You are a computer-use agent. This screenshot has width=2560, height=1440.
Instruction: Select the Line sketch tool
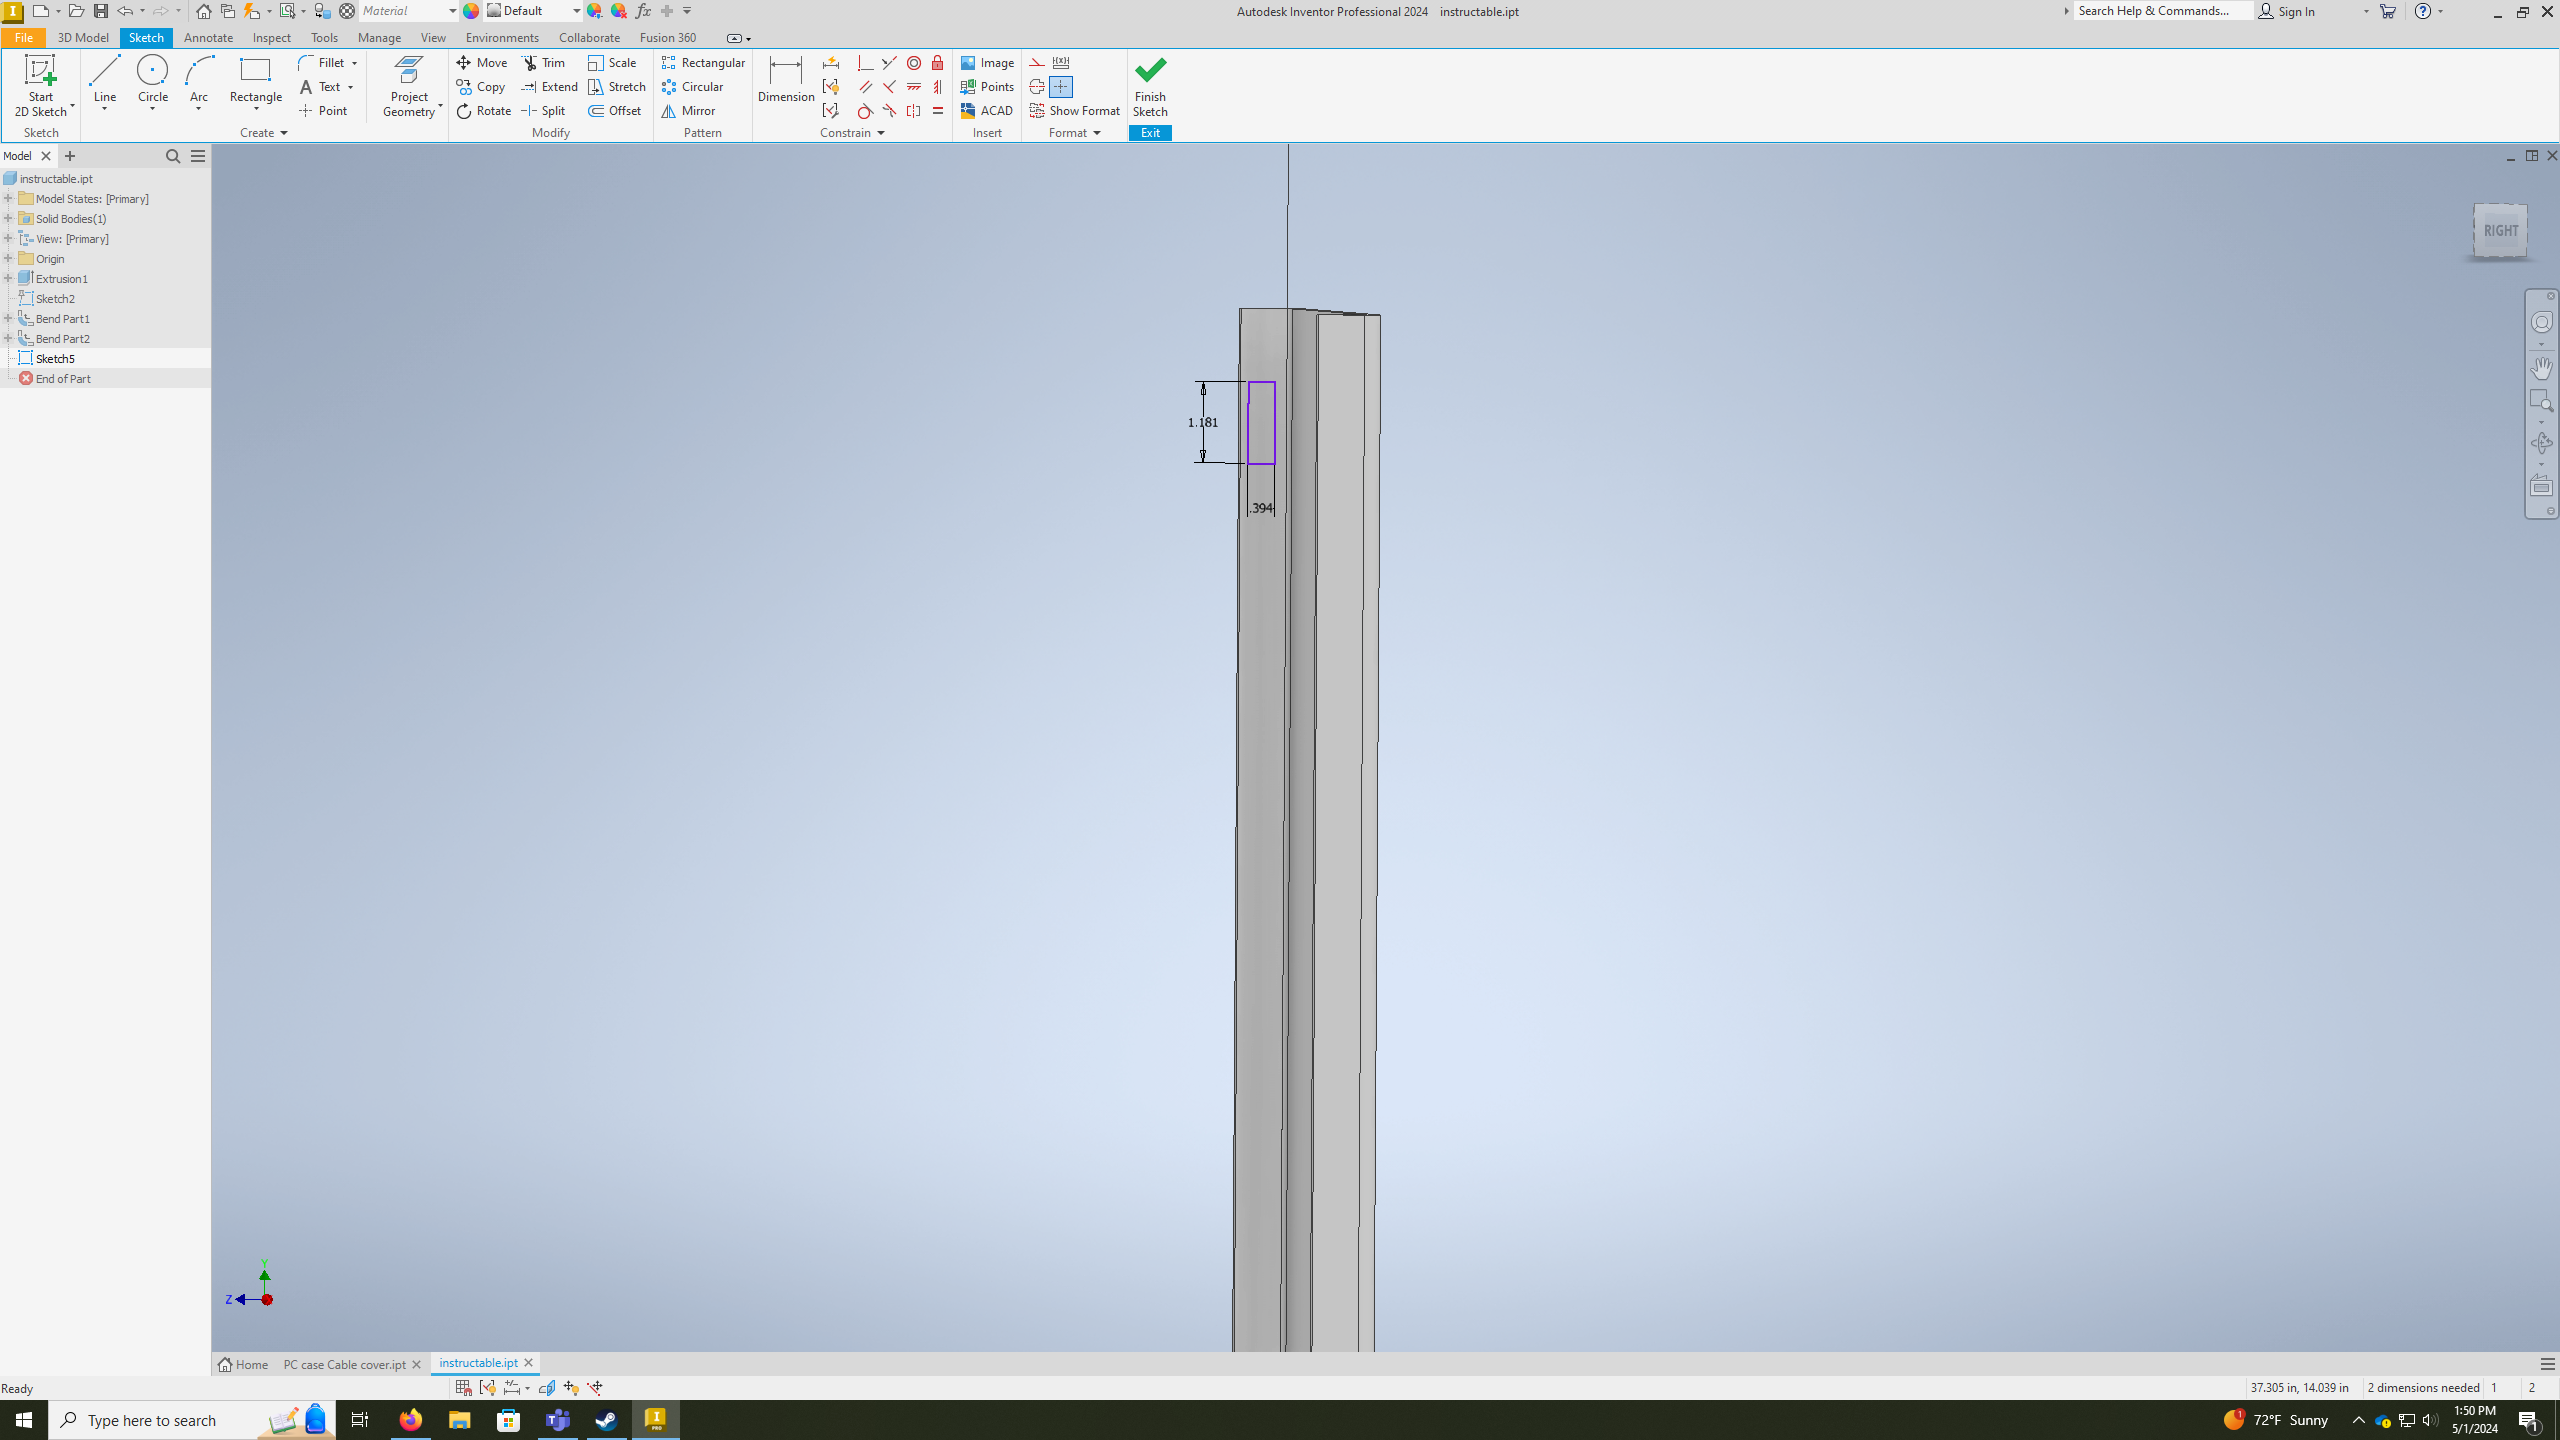point(104,80)
